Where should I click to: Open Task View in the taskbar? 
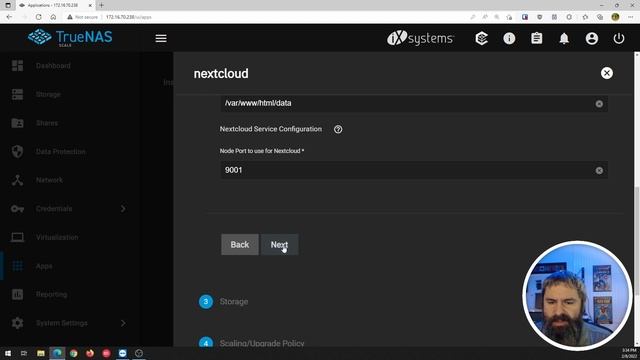(x=24, y=353)
